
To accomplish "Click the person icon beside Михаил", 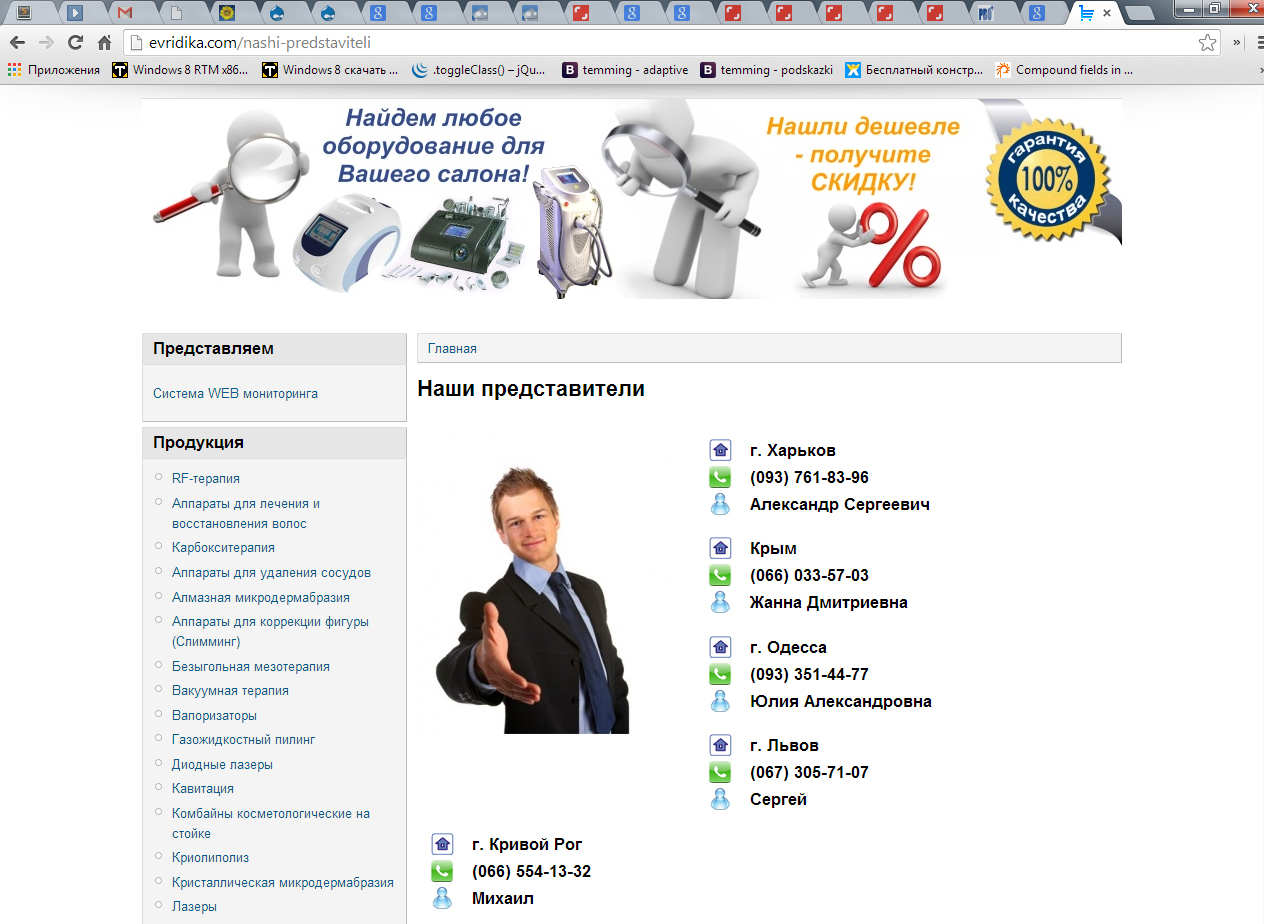I will pyautogui.click(x=442, y=898).
